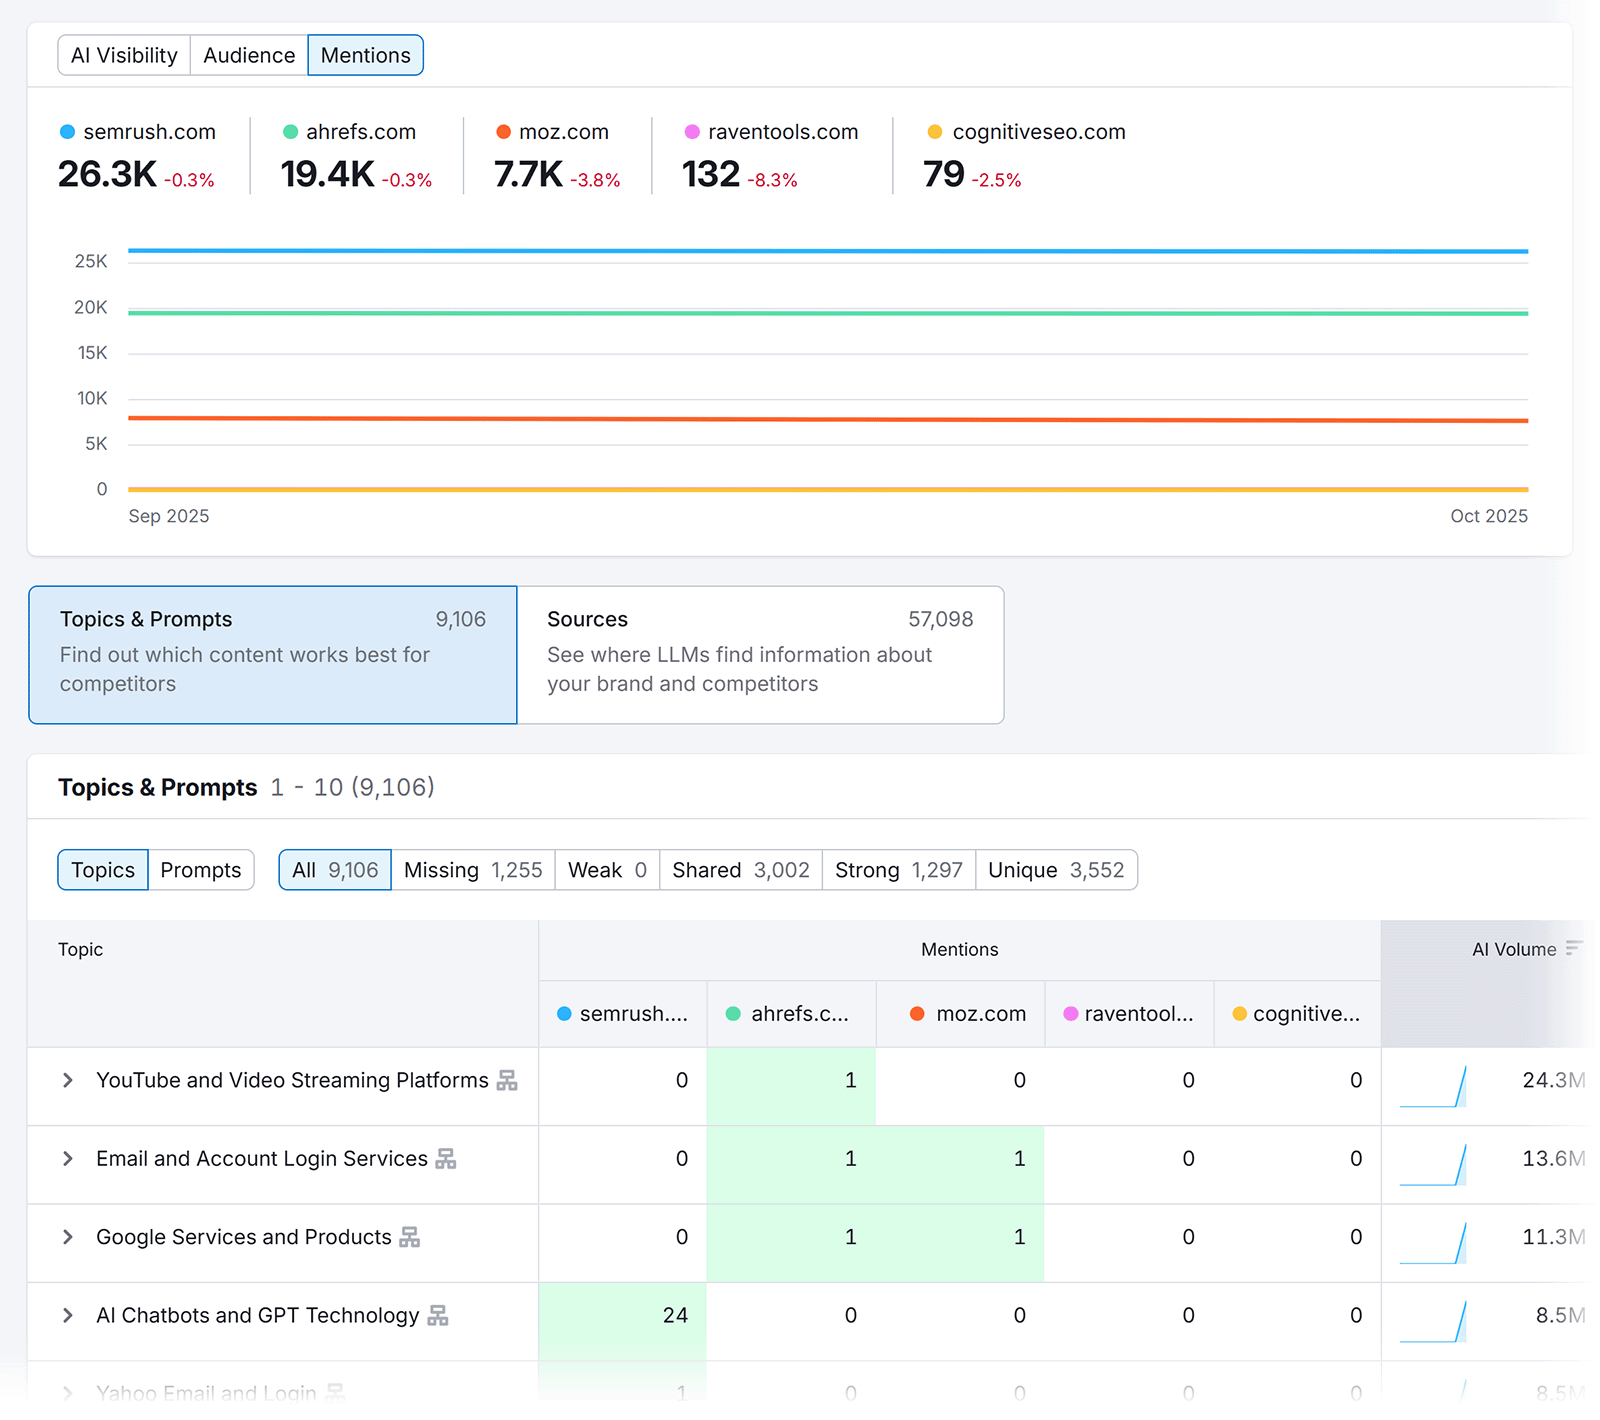Click the sort icon next to AI Volume header

(x=1573, y=949)
